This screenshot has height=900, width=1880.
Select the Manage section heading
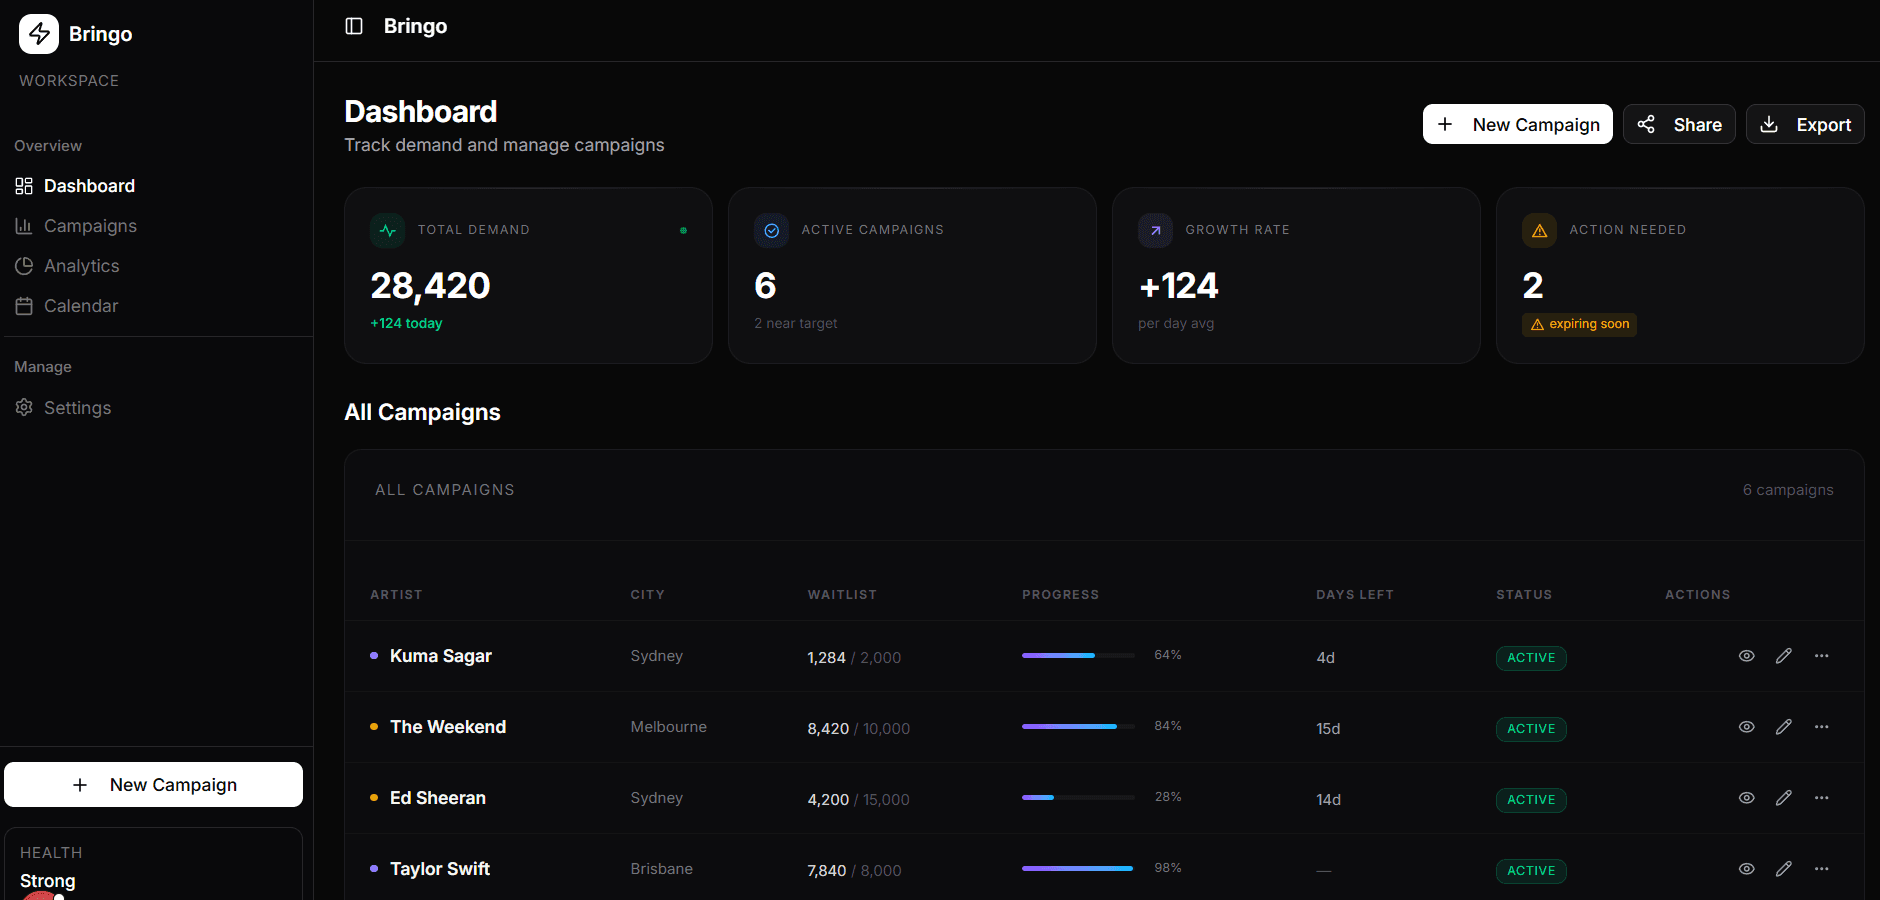(x=43, y=366)
